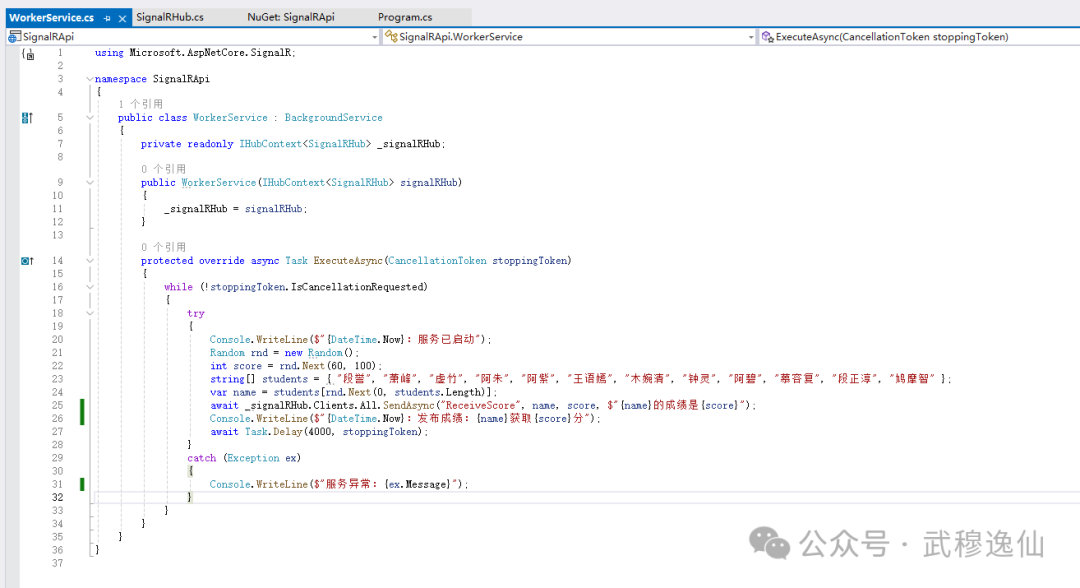
Task: Click the WorkerService class icon in navigation bar
Action: click(391, 36)
